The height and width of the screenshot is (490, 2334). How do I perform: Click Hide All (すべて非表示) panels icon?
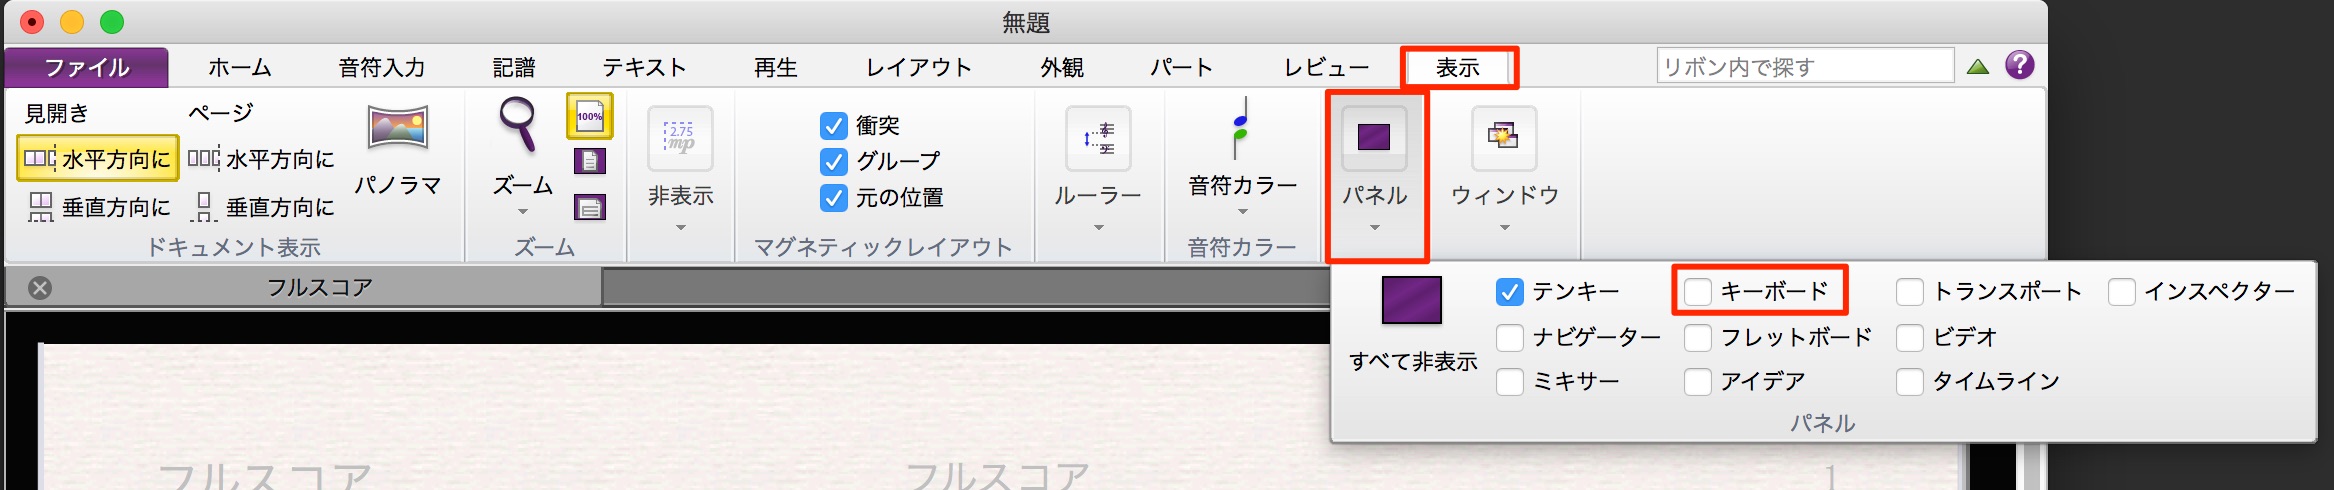coord(1412,300)
